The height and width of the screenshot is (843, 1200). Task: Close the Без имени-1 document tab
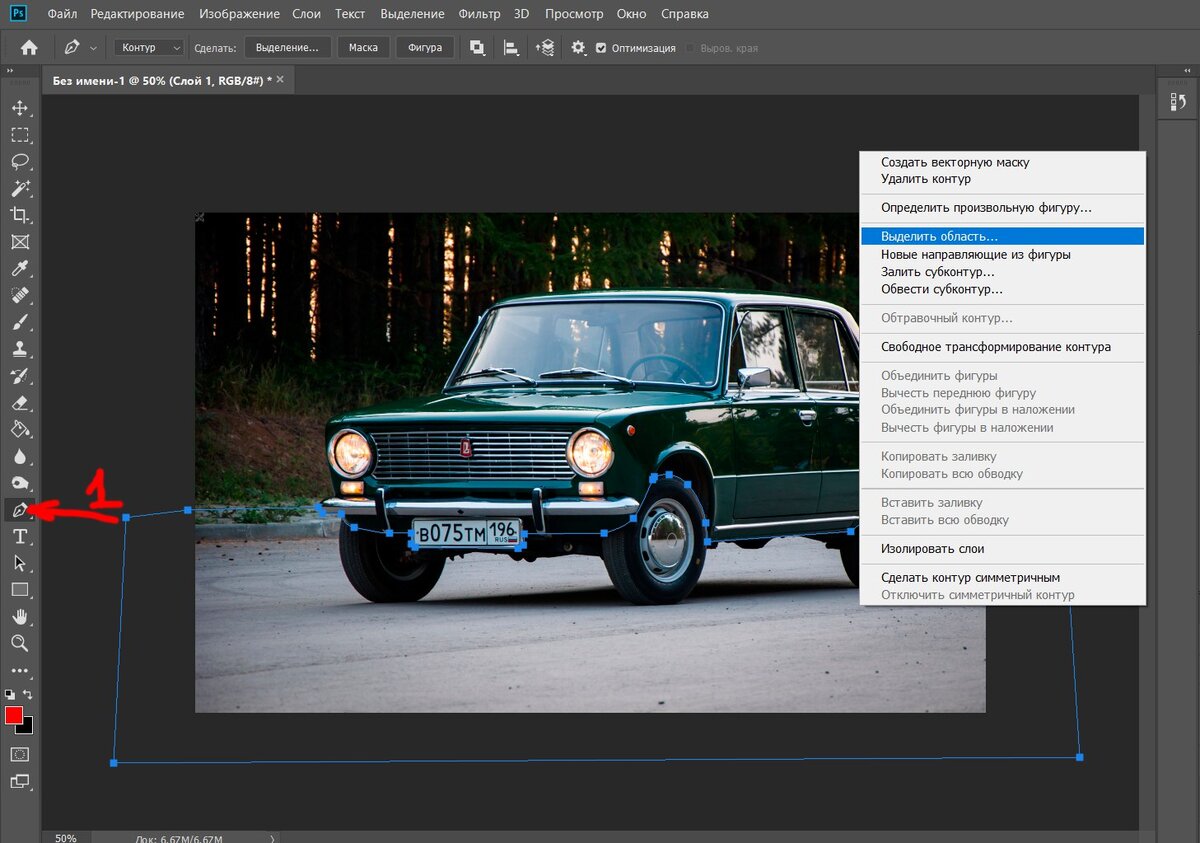280,79
